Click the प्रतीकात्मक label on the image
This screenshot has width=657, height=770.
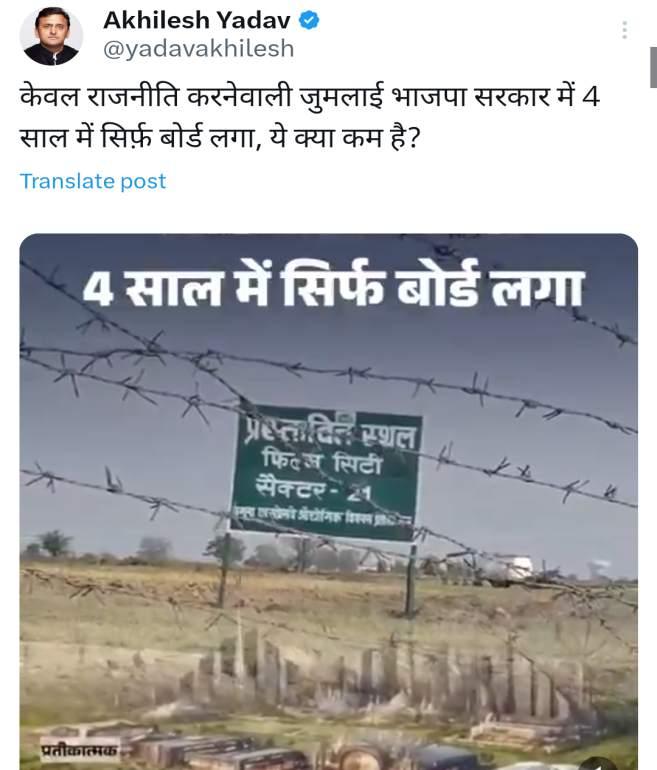click(79, 750)
